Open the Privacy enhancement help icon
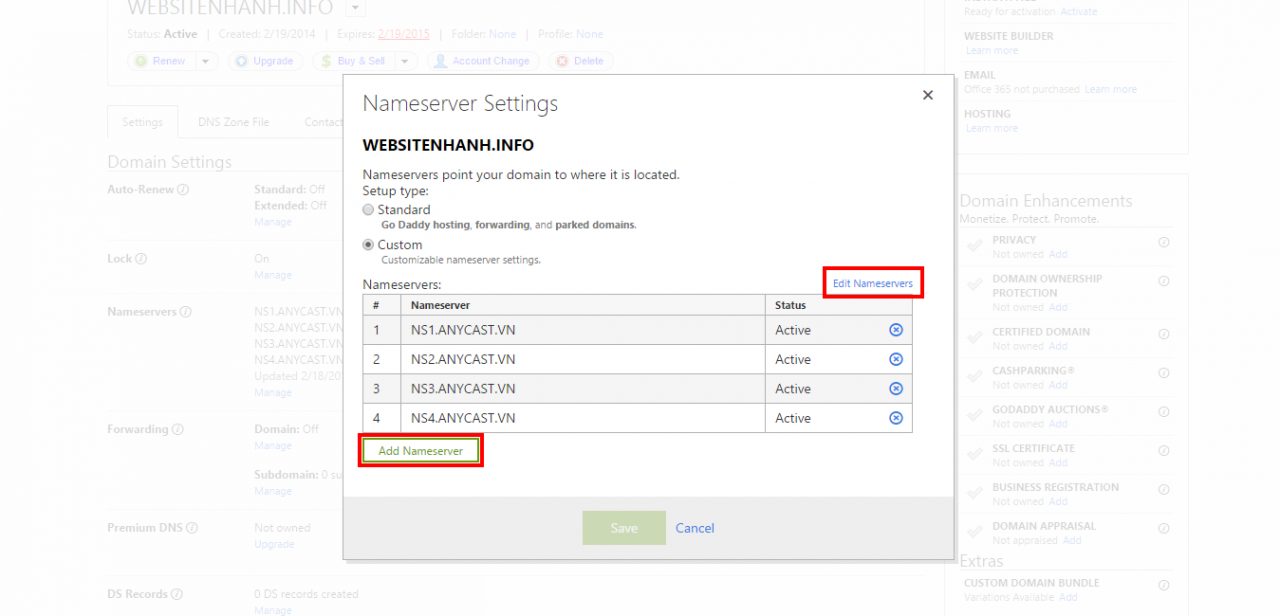The image size is (1280, 616). tap(1164, 242)
